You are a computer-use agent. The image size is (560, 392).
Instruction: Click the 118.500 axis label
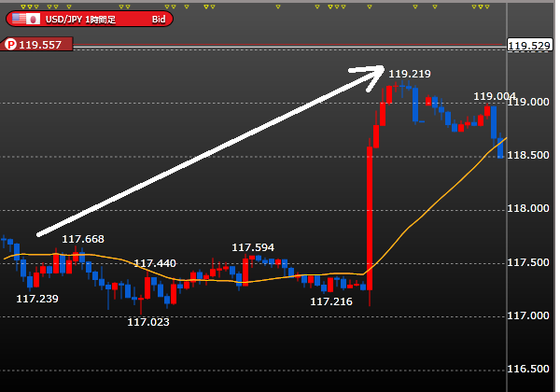click(x=528, y=155)
